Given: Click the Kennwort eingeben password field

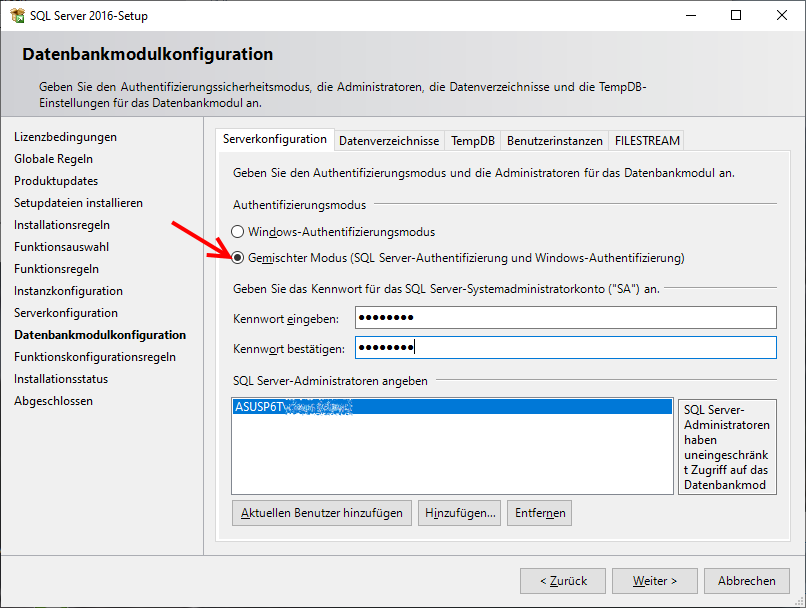Looking at the screenshot, I should point(563,318).
